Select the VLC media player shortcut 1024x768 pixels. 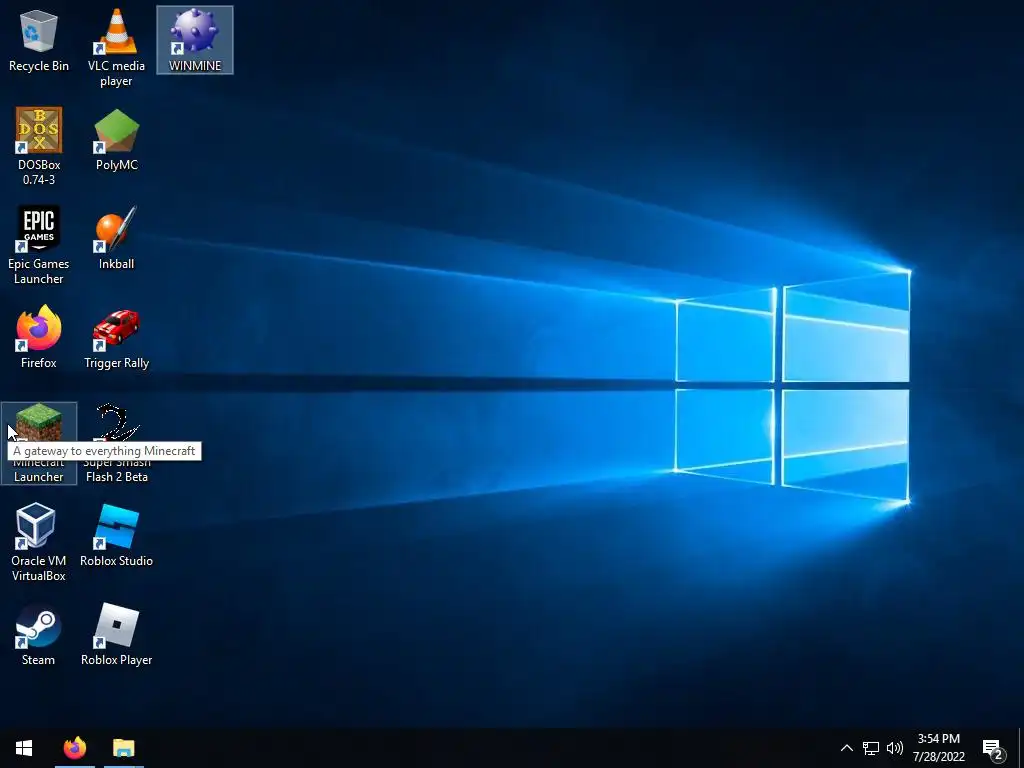coord(116,48)
